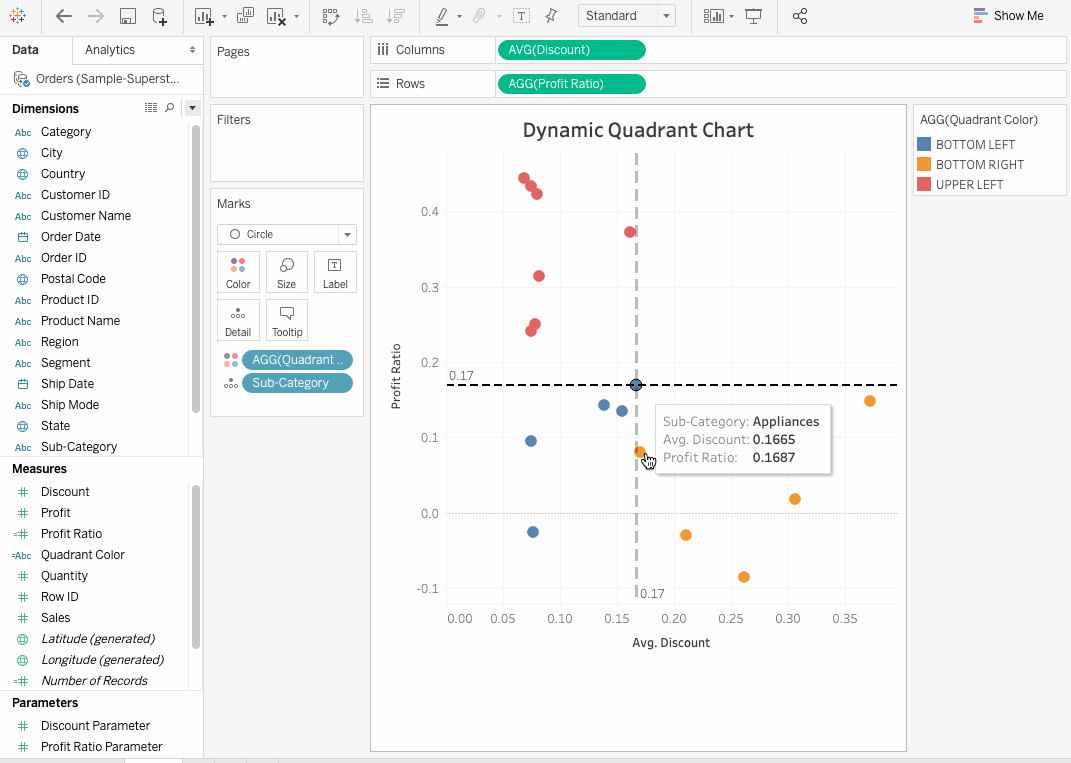Click the Save icon in toolbar
The height and width of the screenshot is (763, 1071).
(x=128, y=16)
